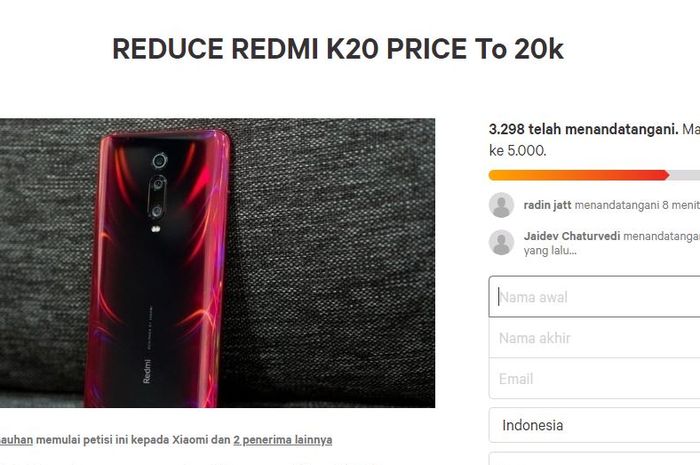Open the '2 penerima lainnya' link

coord(283,440)
